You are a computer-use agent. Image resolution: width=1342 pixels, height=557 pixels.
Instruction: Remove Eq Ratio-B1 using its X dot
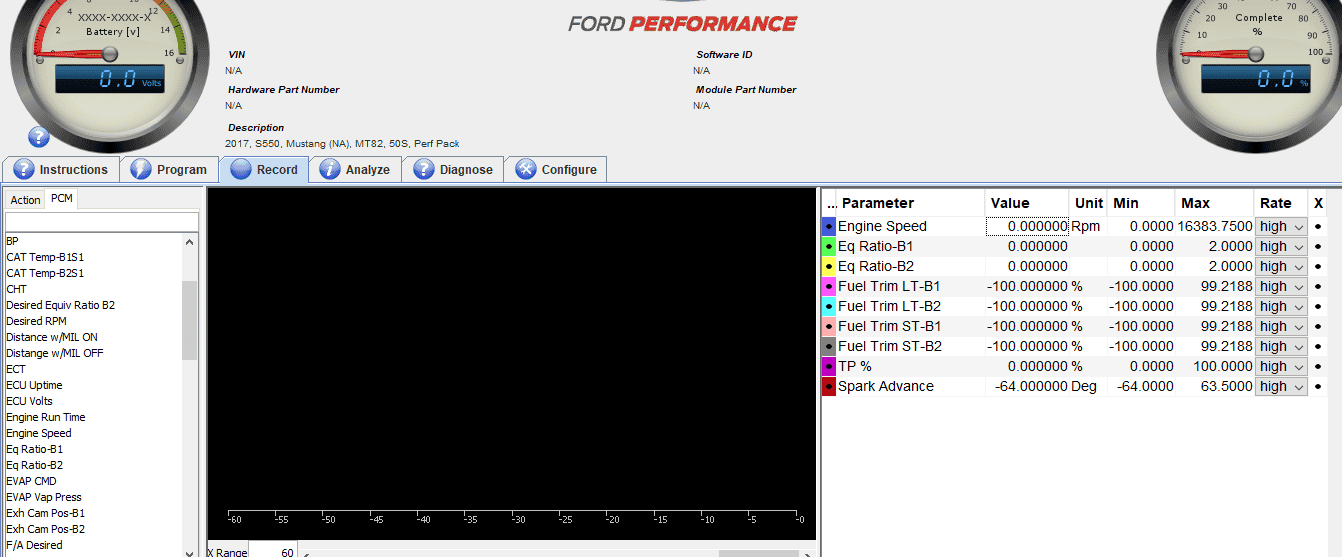coord(1318,247)
